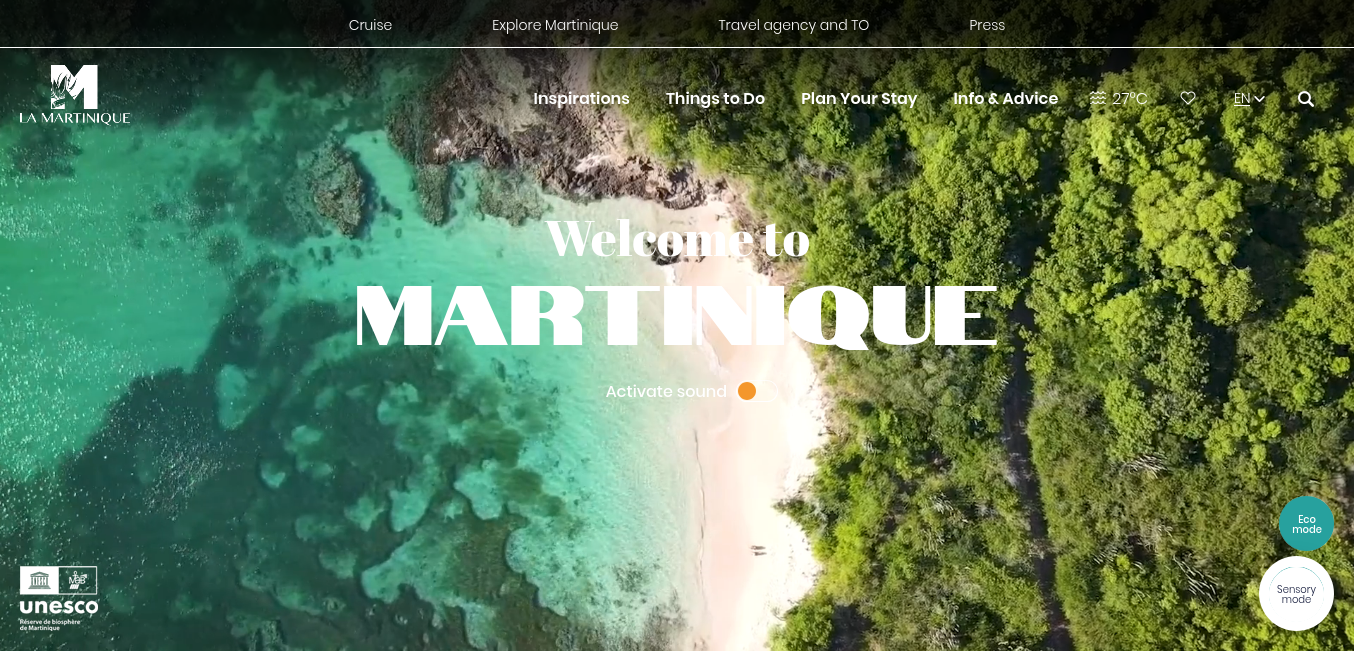Visit Travel agency and TO link

pos(793,25)
